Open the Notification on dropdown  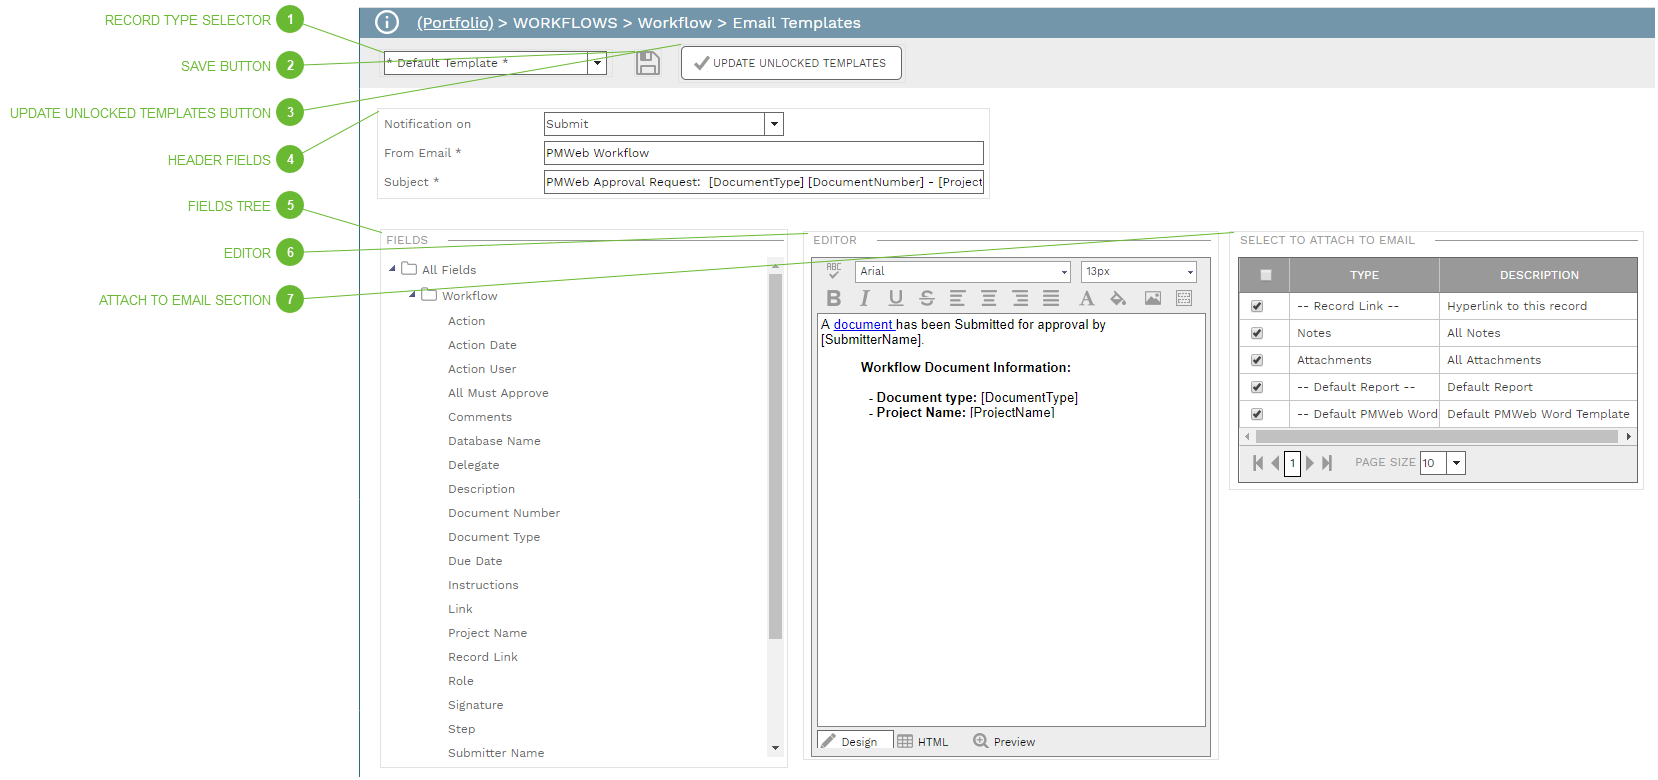tap(773, 124)
